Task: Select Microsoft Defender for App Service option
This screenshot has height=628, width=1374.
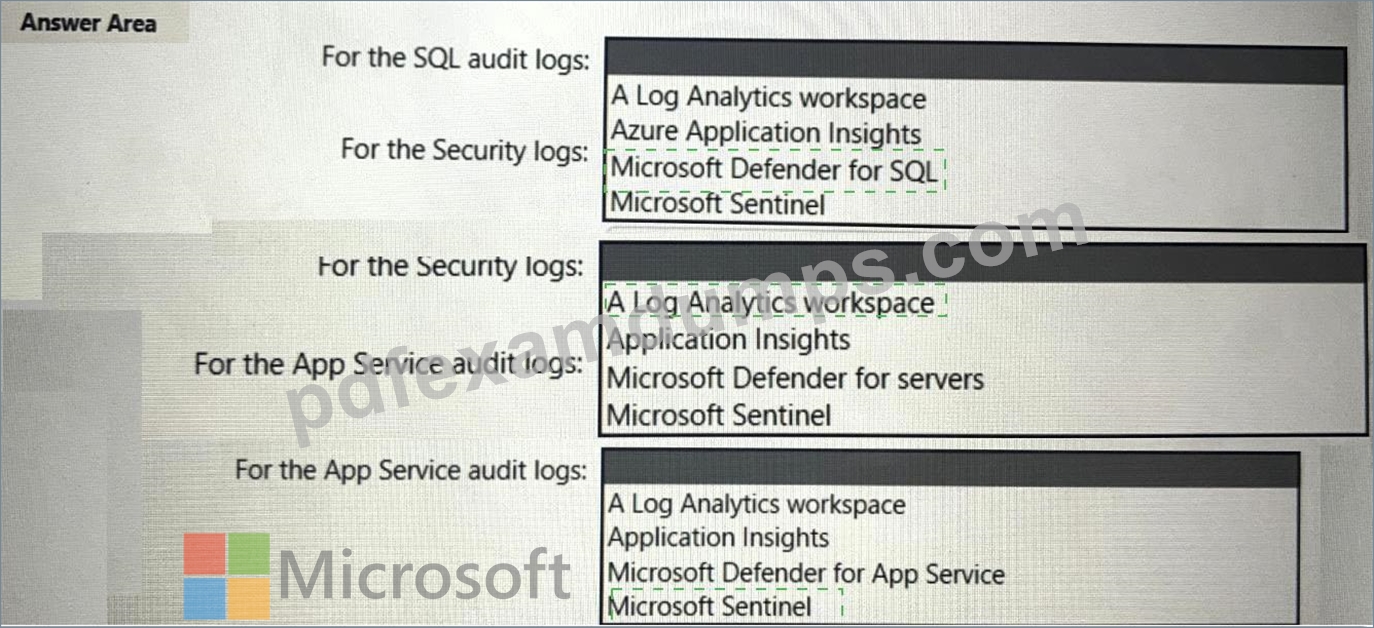Action: [x=806, y=573]
